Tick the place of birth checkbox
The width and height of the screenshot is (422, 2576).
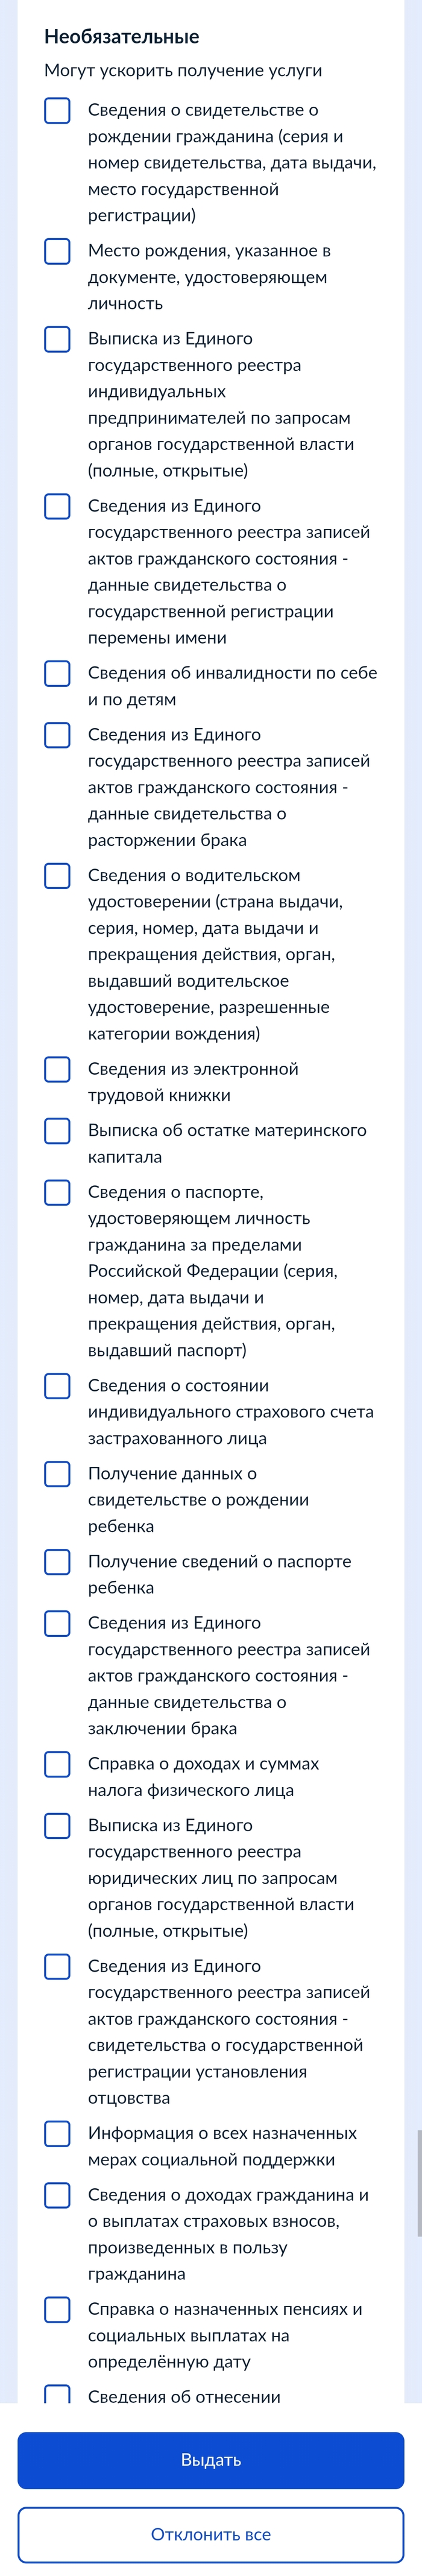coord(57,251)
